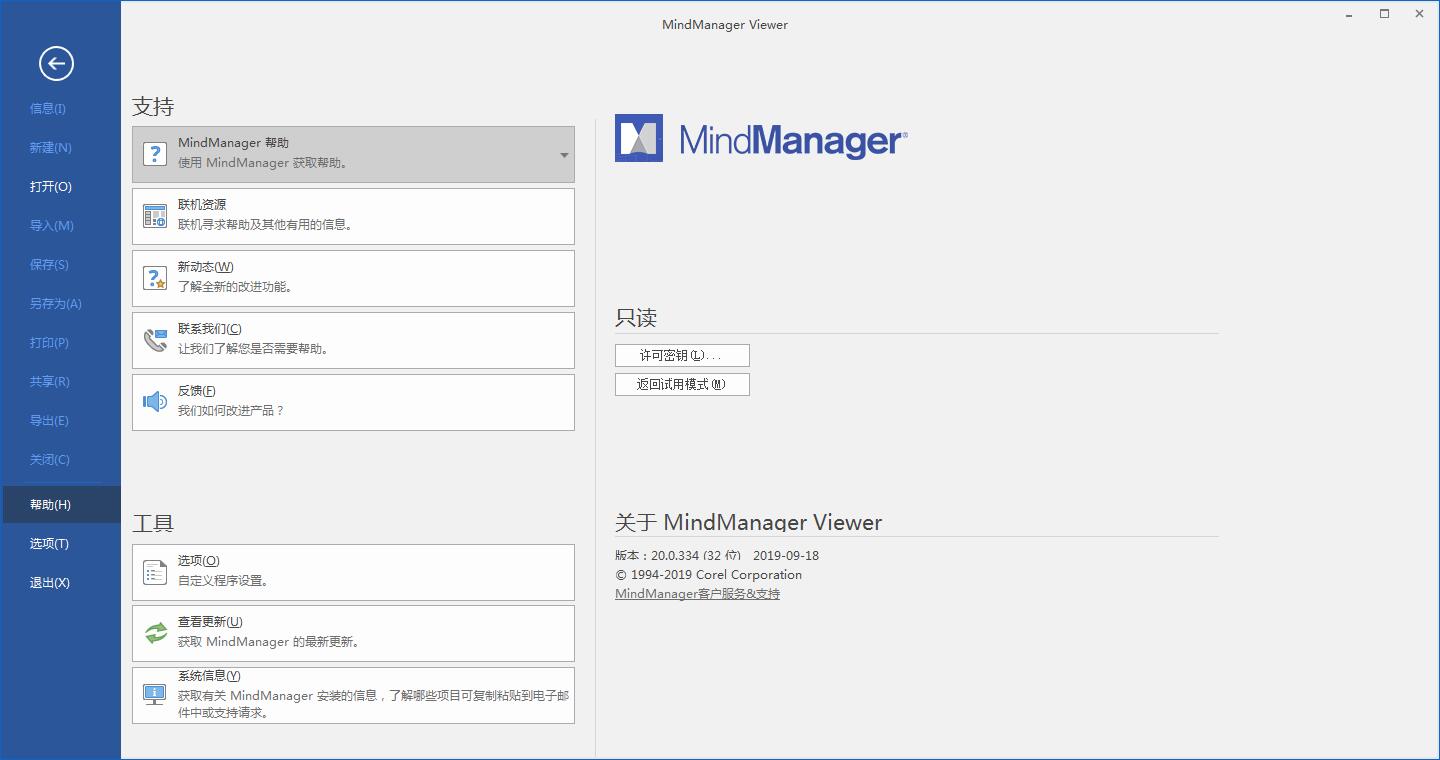Select the 帮助(H) sidebar tab
The image size is (1440, 760).
click(50, 505)
